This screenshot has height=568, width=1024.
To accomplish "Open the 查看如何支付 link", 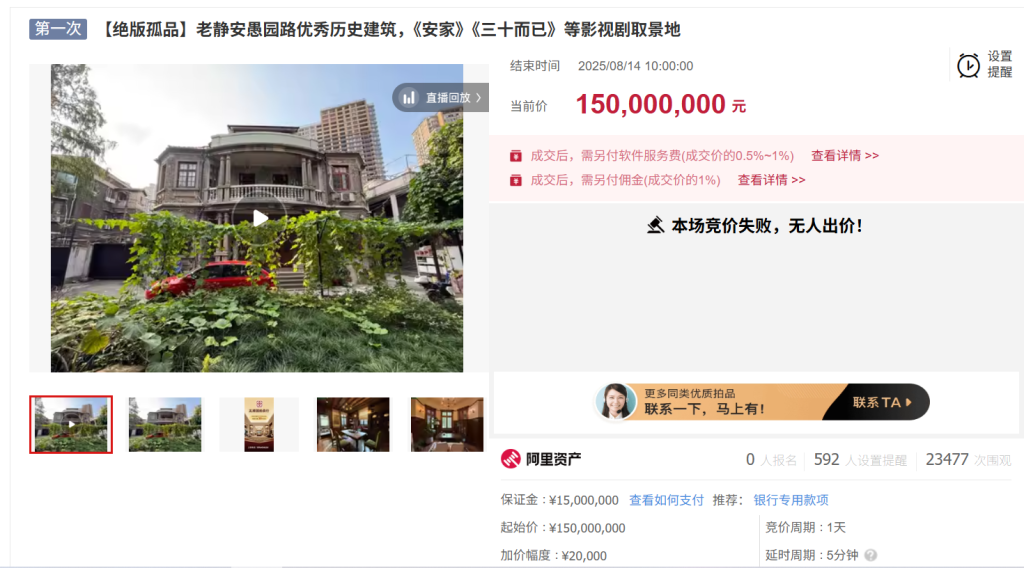I will click(x=666, y=500).
